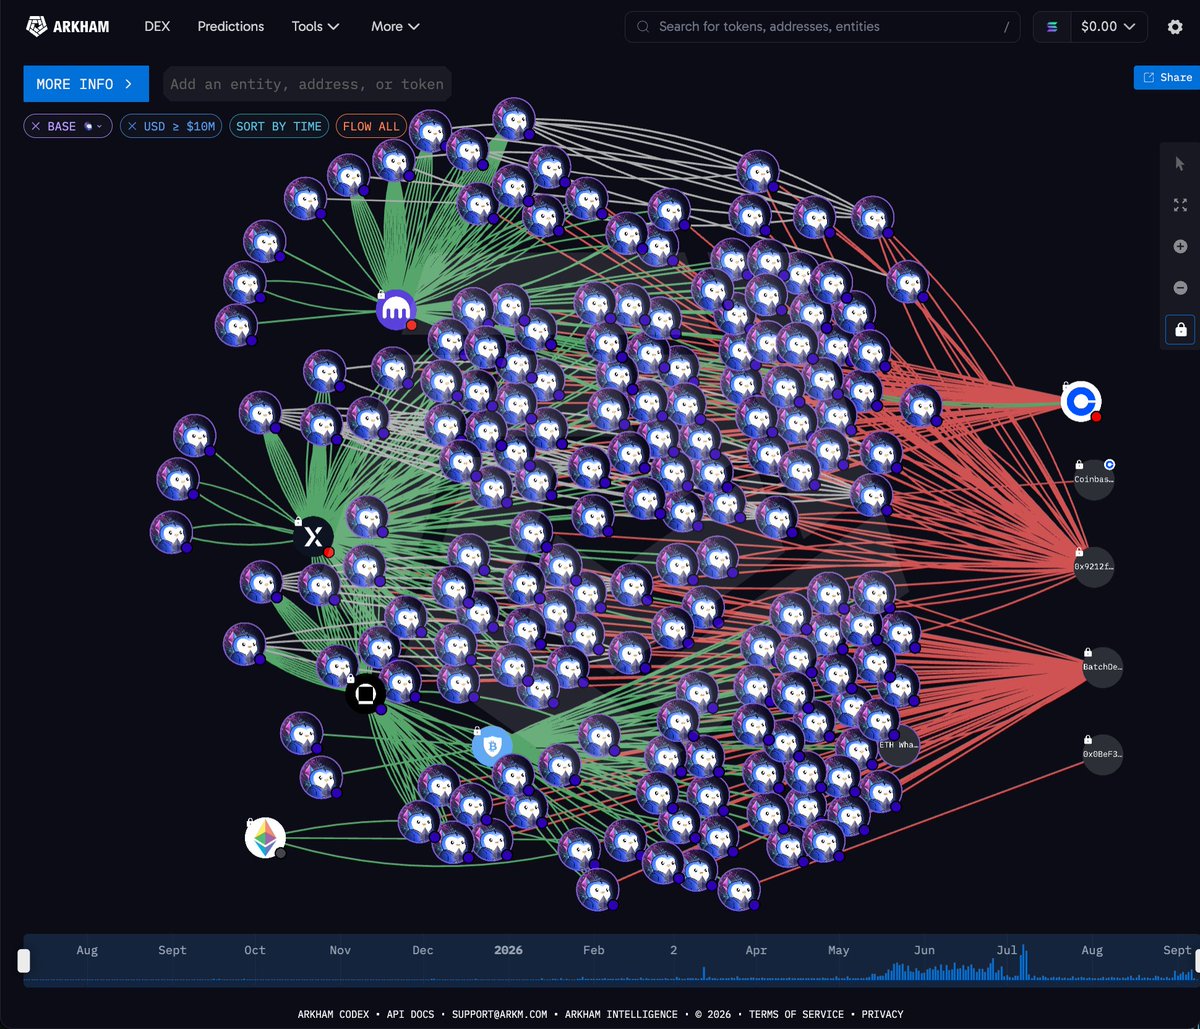This screenshot has width=1200, height=1029.
Task: Select the pointer cursor tool in graph controls
Action: pyautogui.click(x=1180, y=164)
